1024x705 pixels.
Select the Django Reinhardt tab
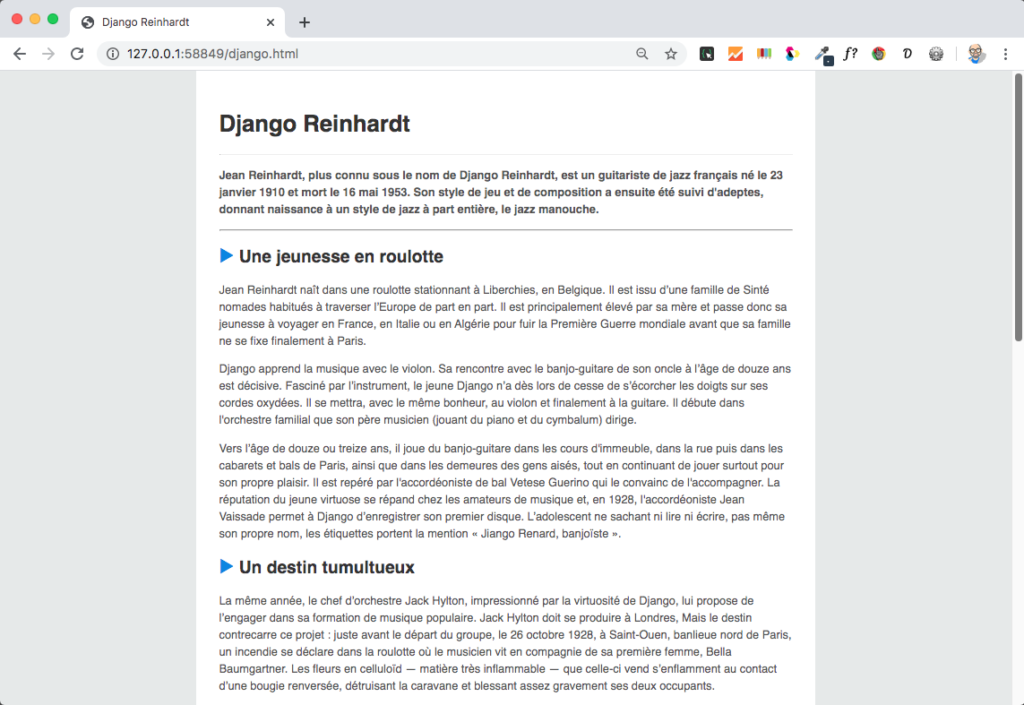pos(177,22)
